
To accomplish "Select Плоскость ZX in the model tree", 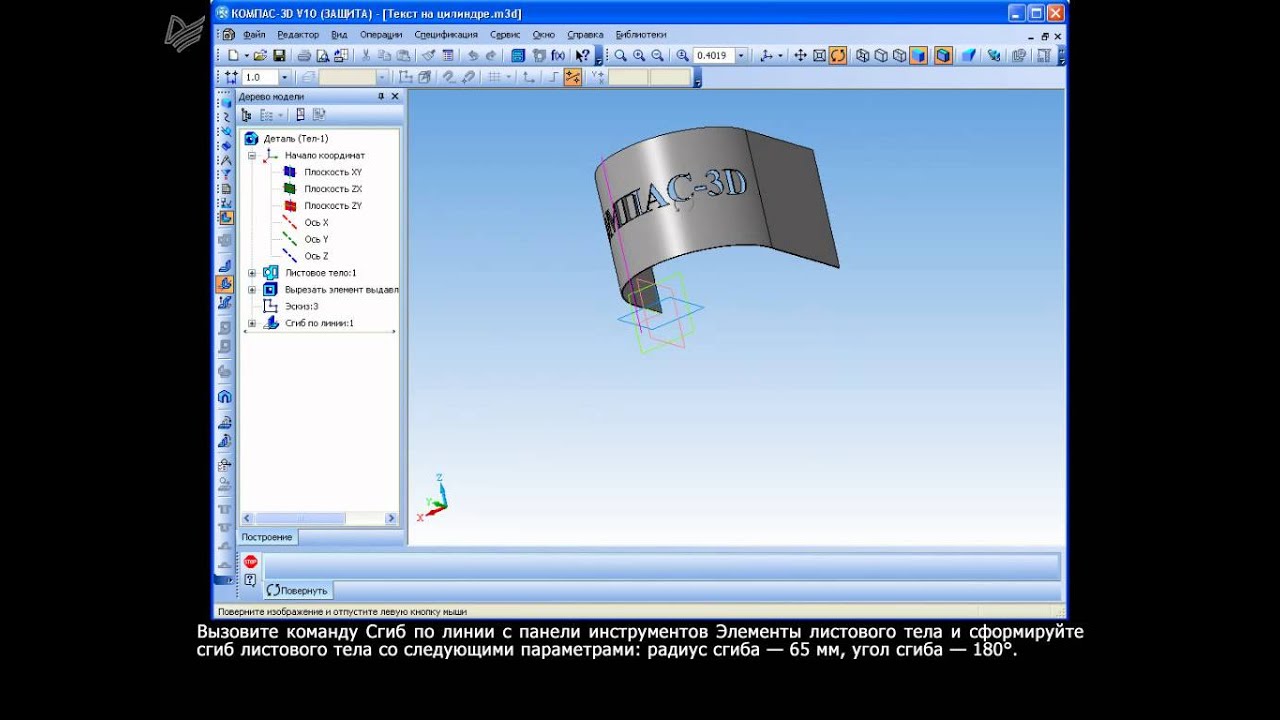I will [x=333, y=189].
